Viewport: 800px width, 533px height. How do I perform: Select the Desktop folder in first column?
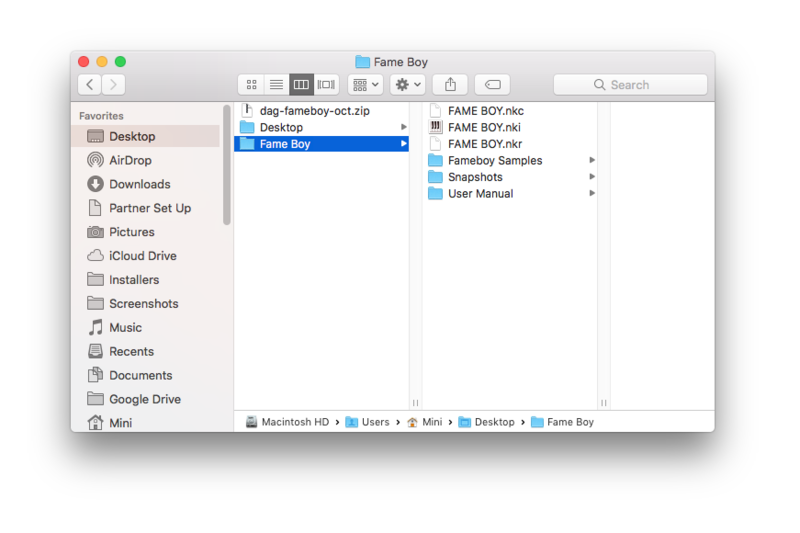coord(321,127)
